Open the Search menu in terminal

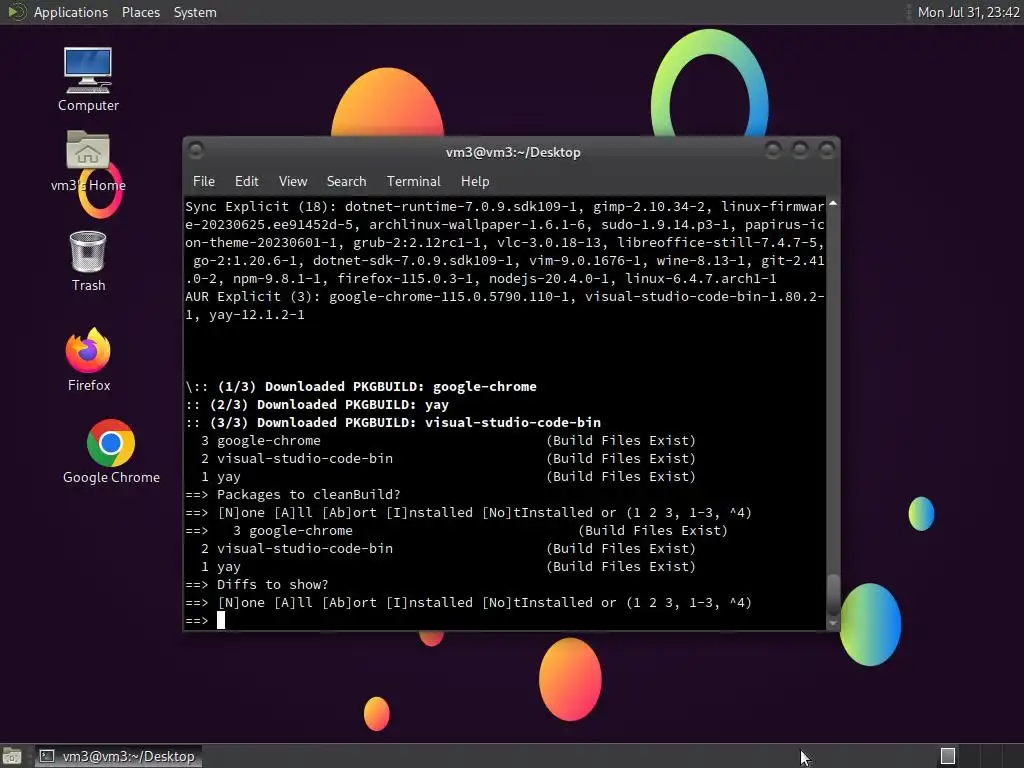(x=346, y=181)
